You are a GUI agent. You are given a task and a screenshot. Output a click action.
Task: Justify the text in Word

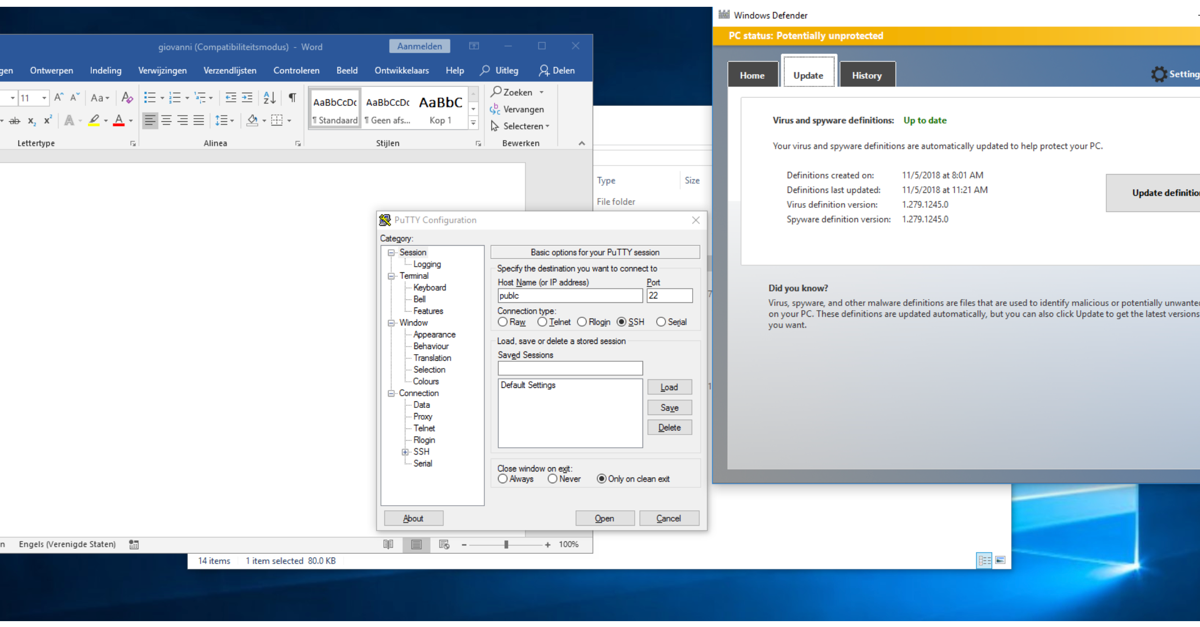(198, 121)
